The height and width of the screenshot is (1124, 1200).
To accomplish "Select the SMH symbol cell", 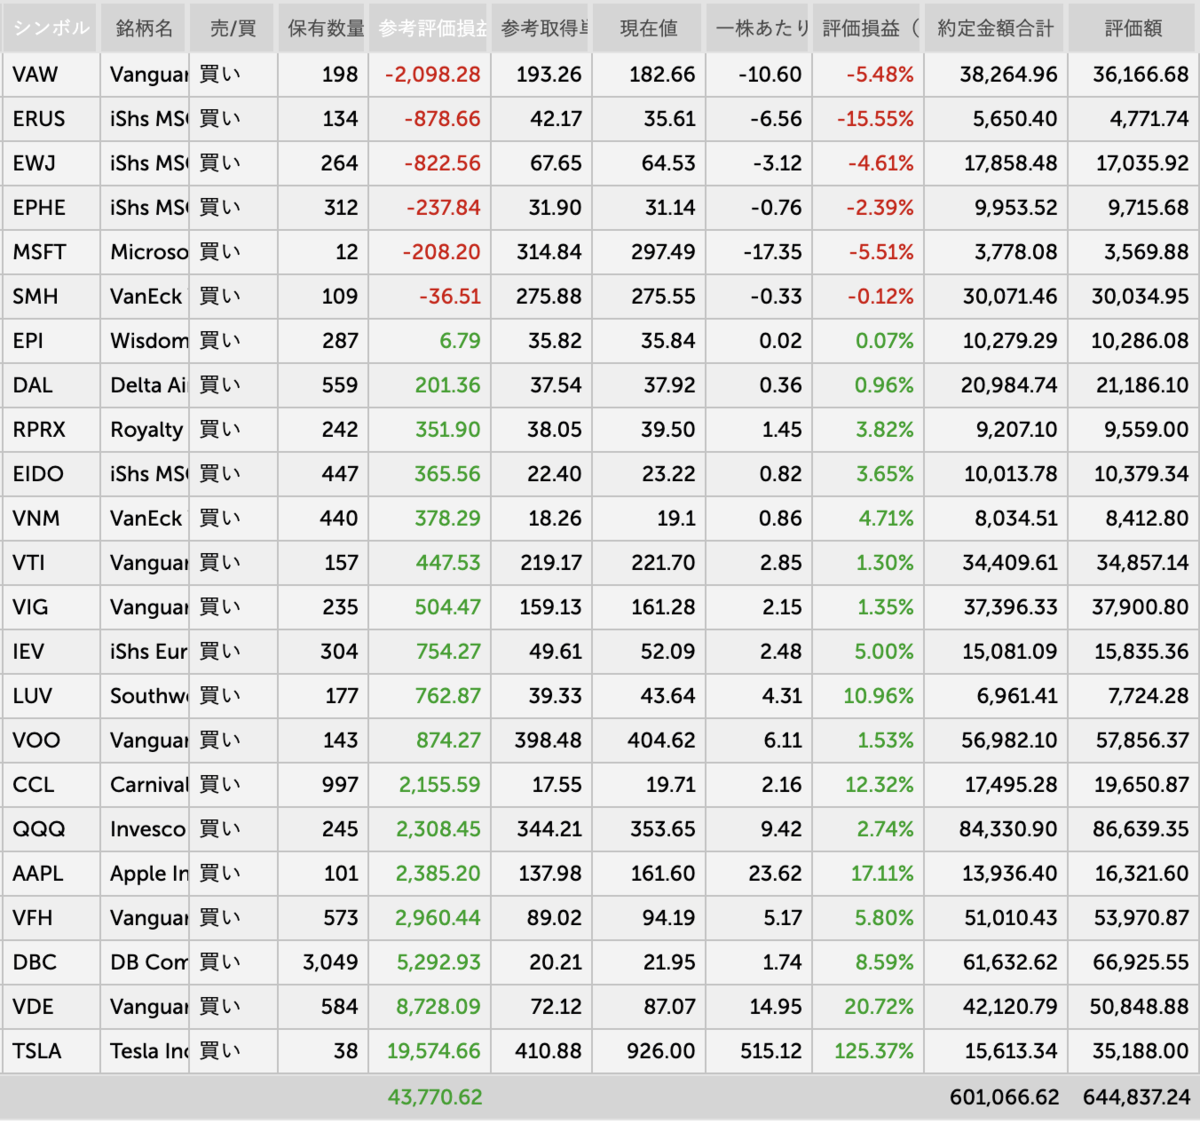I will (x=50, y=296).
